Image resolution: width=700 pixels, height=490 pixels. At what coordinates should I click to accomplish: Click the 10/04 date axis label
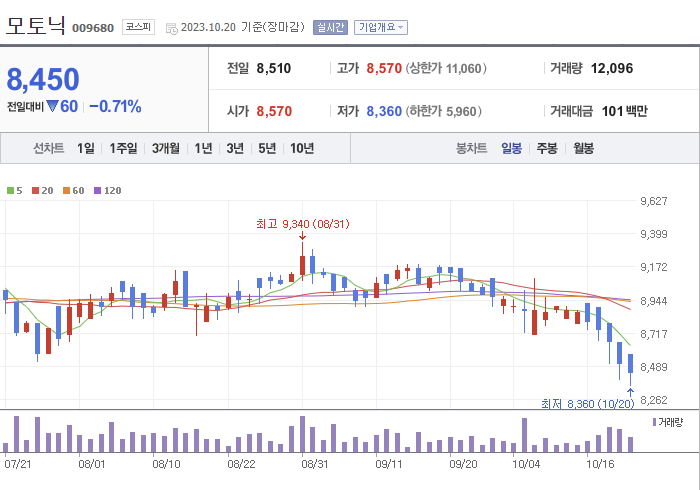(x=526, y=464)
